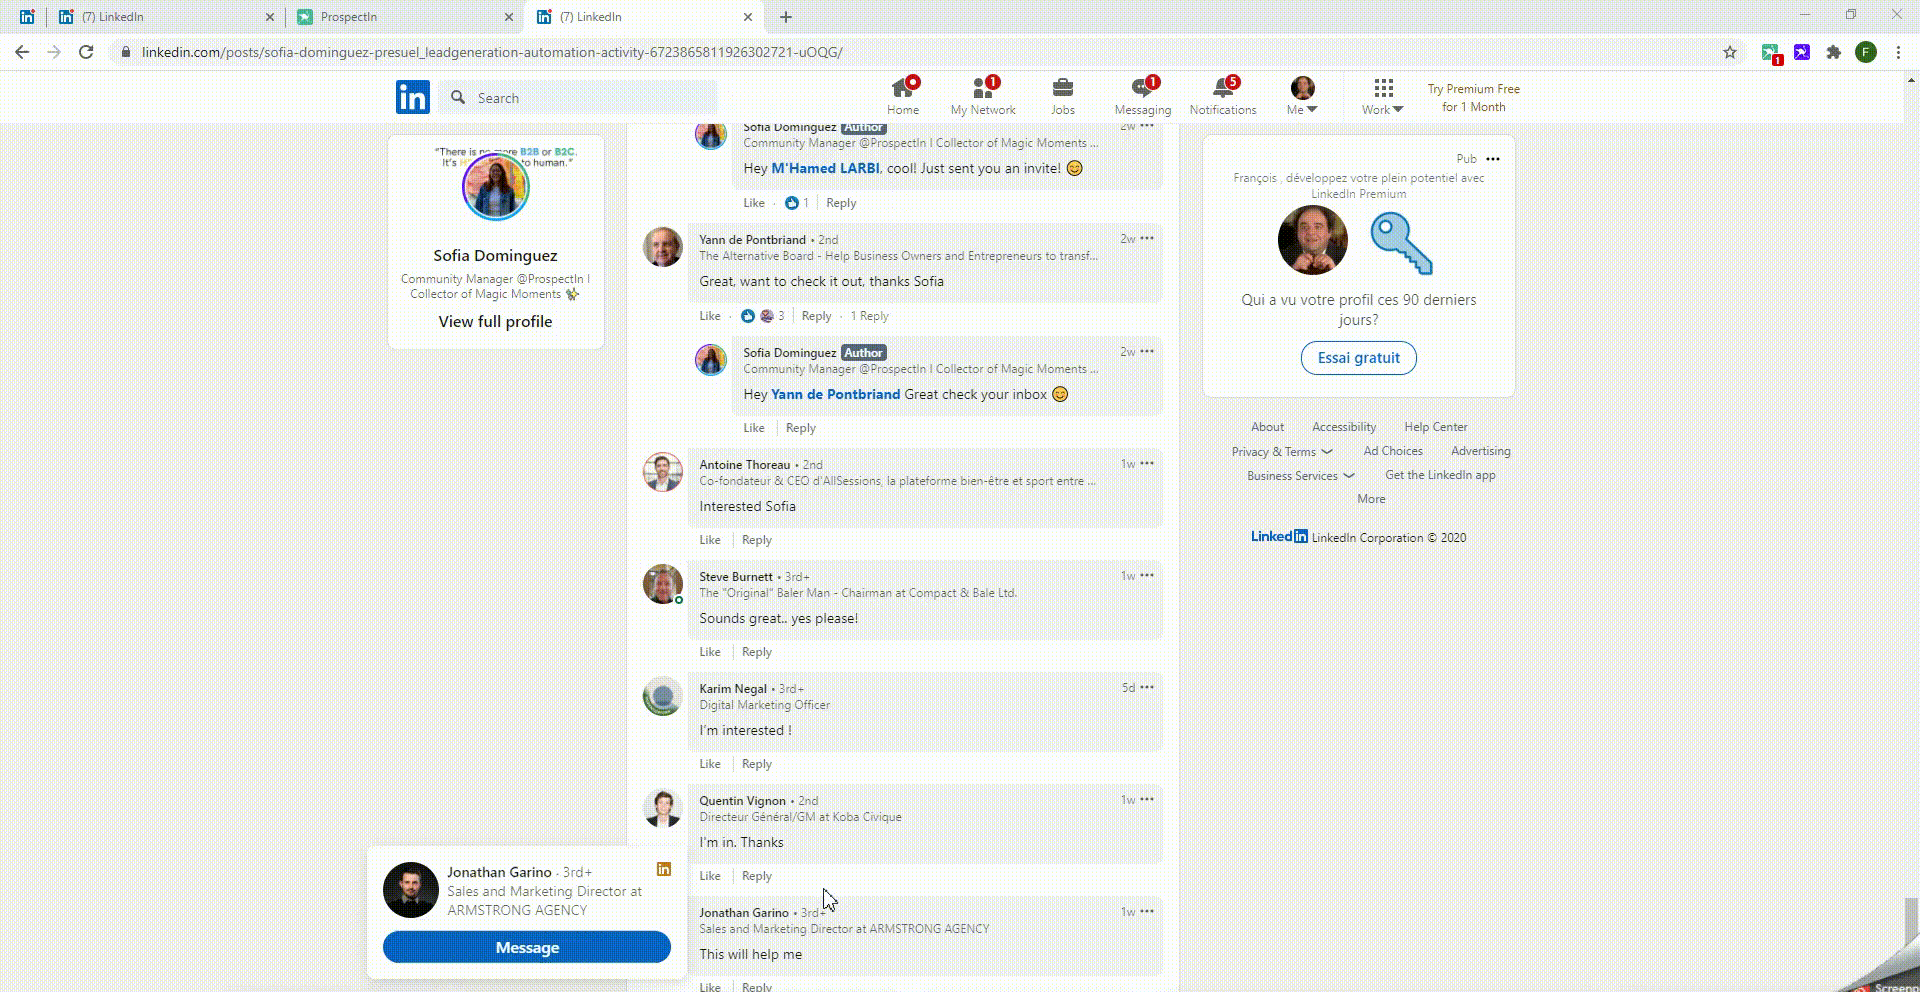This screenshot has width=1920, height=992.
Task: Expand 1 Reply under Yann's comment
Action: click(x=869, y=316)
